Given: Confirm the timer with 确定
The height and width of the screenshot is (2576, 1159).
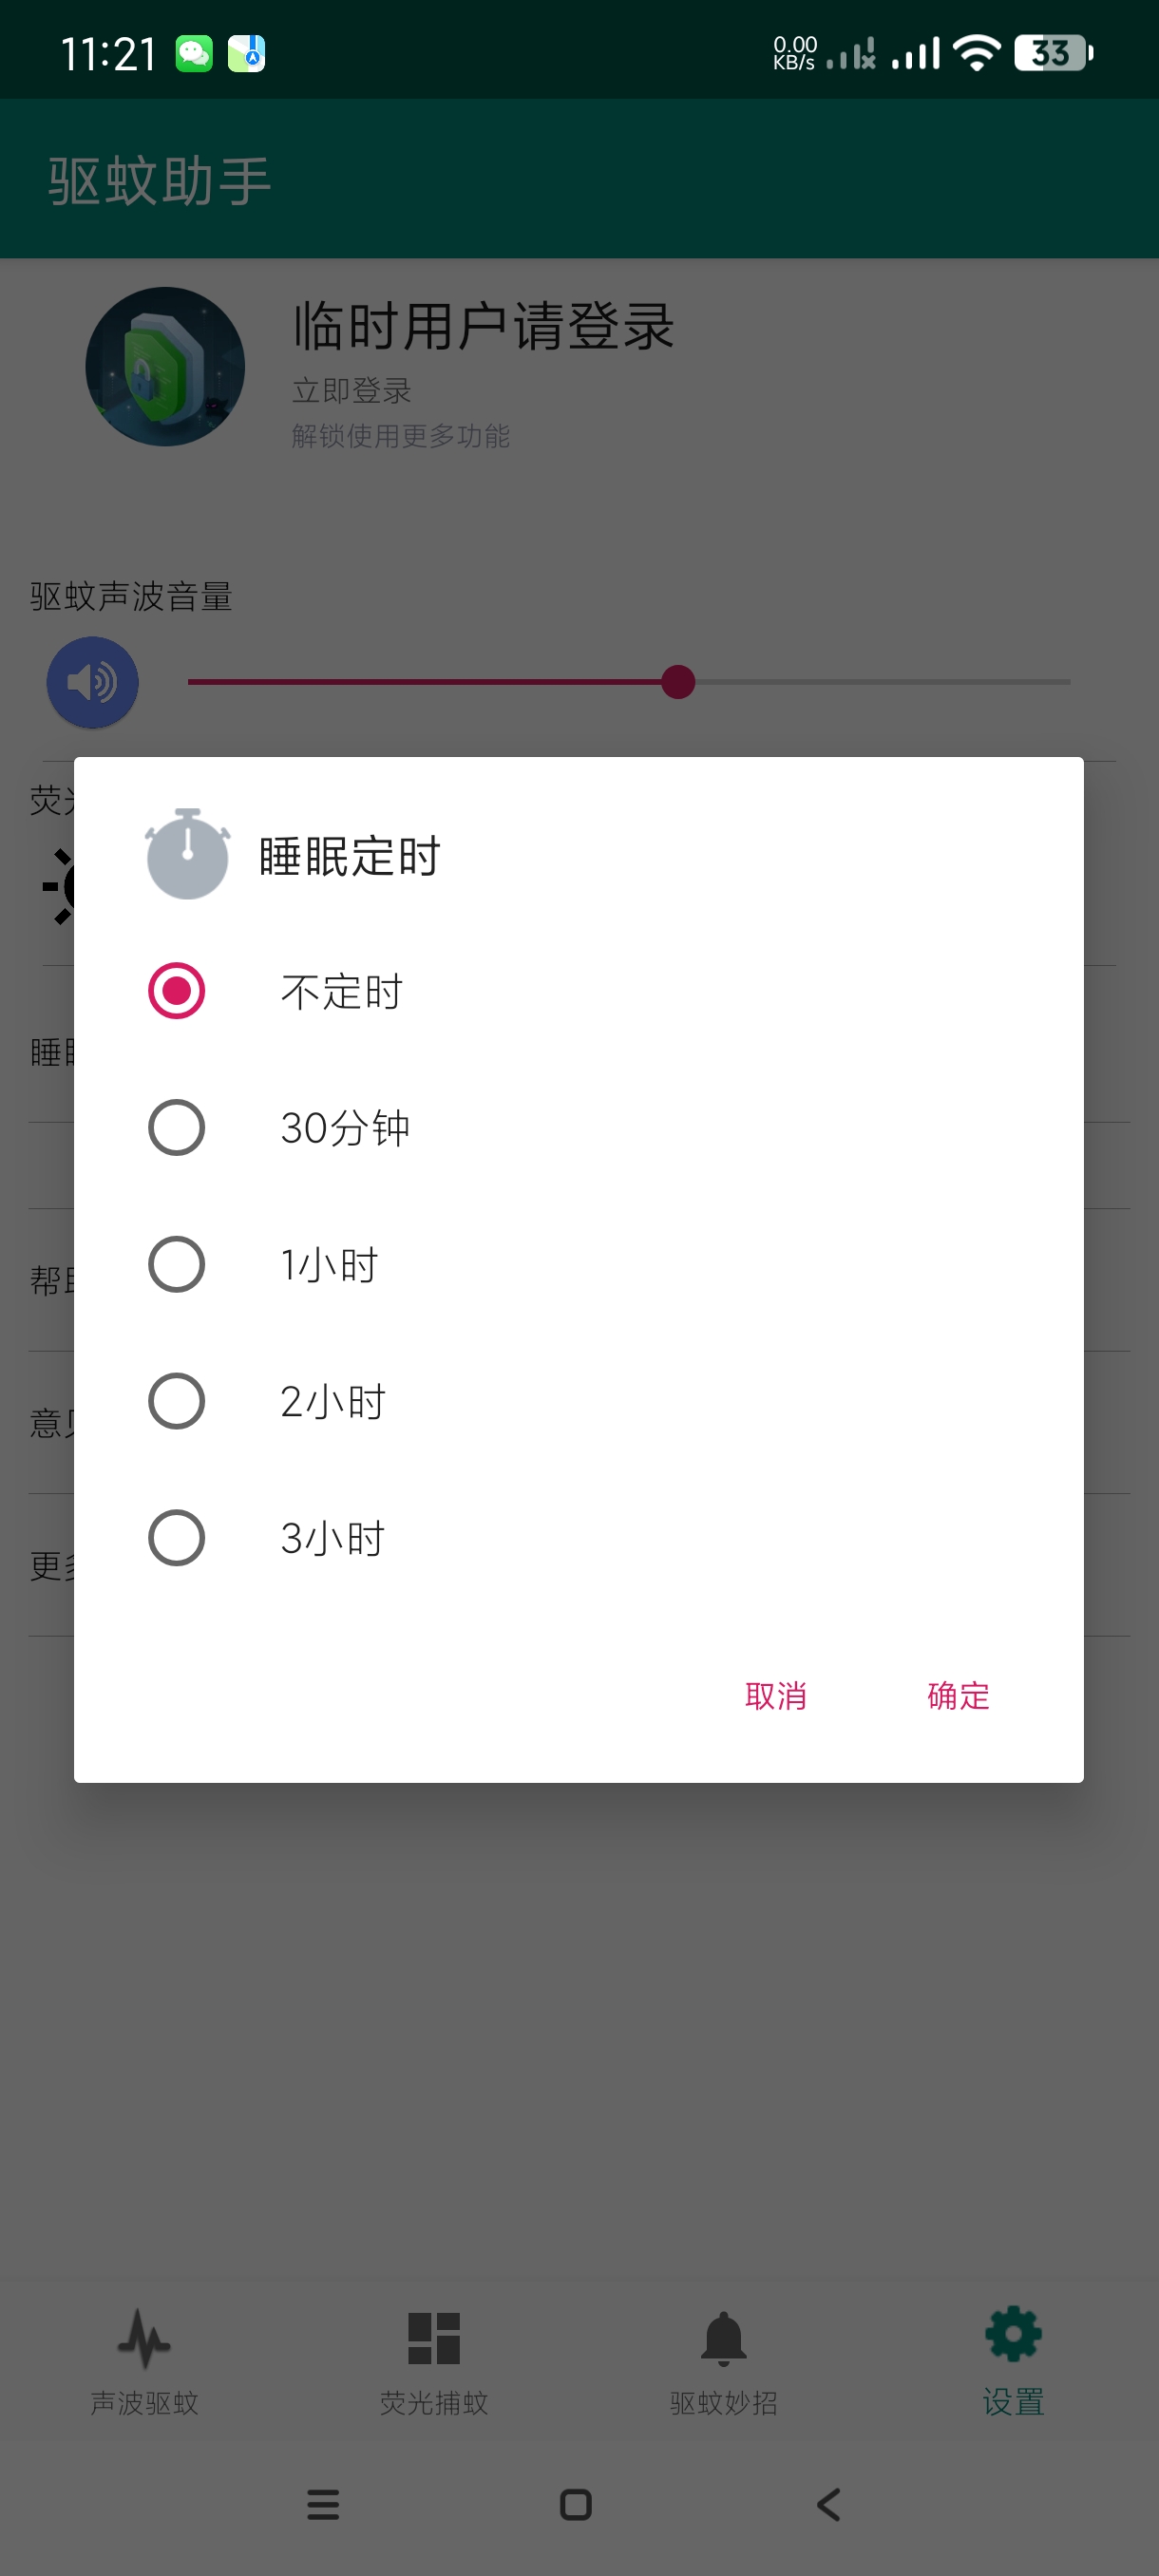Looking at the screenshot, I should coord(958,1696).
